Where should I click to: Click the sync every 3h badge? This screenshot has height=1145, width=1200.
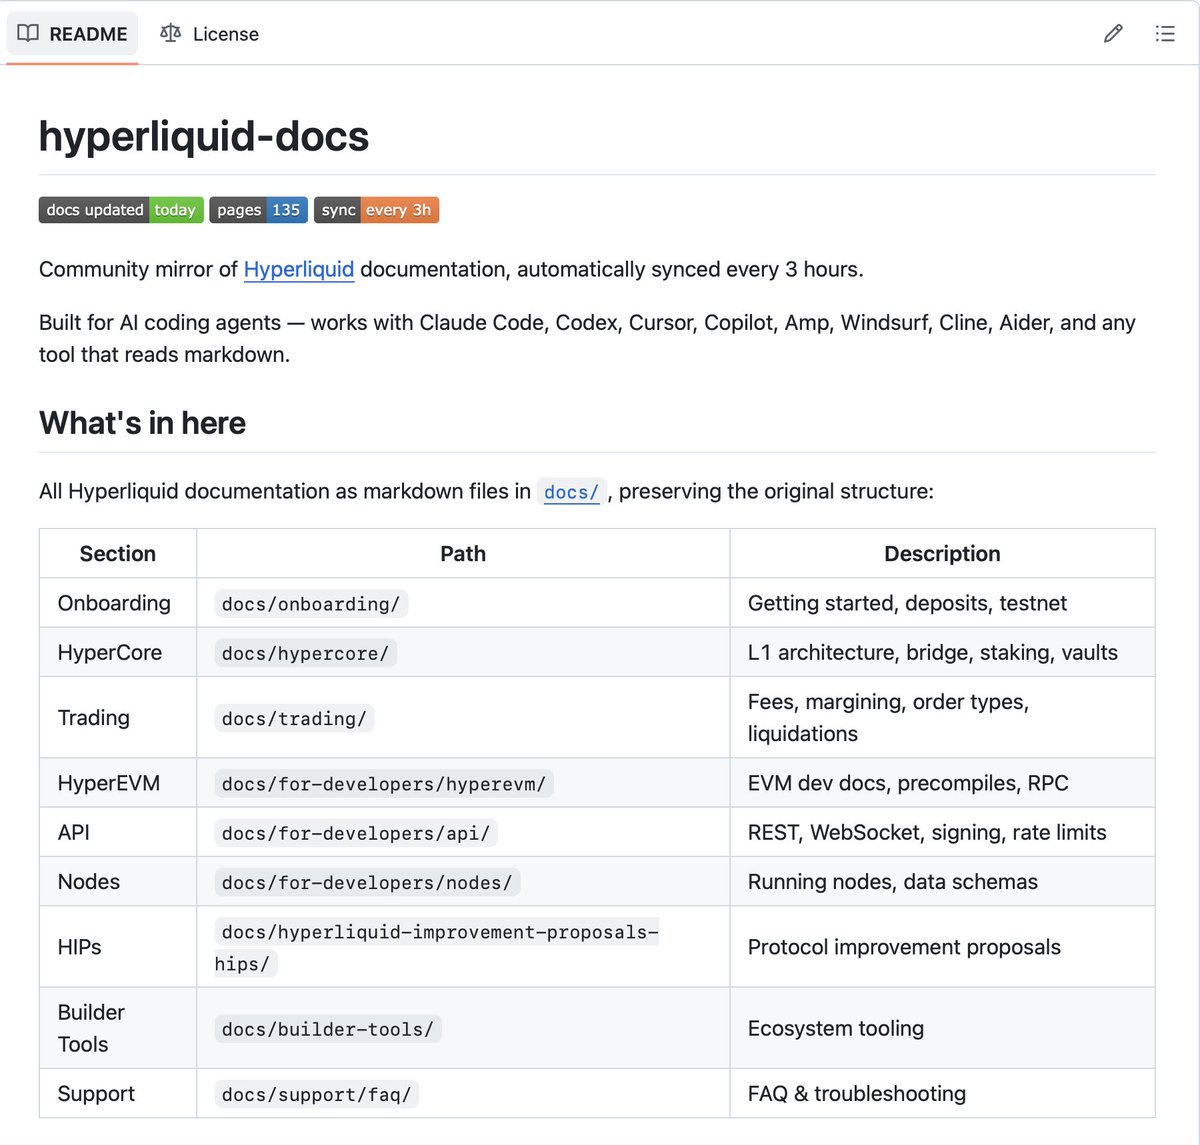[x=376, y=210]
